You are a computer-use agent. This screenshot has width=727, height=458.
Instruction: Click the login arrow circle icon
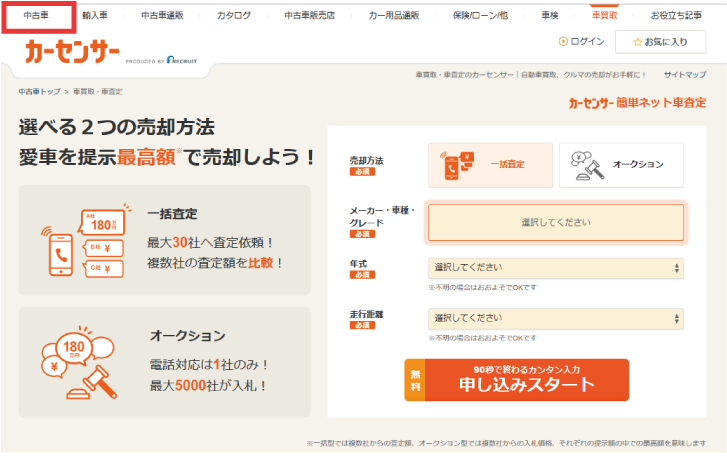coord(563,42)
